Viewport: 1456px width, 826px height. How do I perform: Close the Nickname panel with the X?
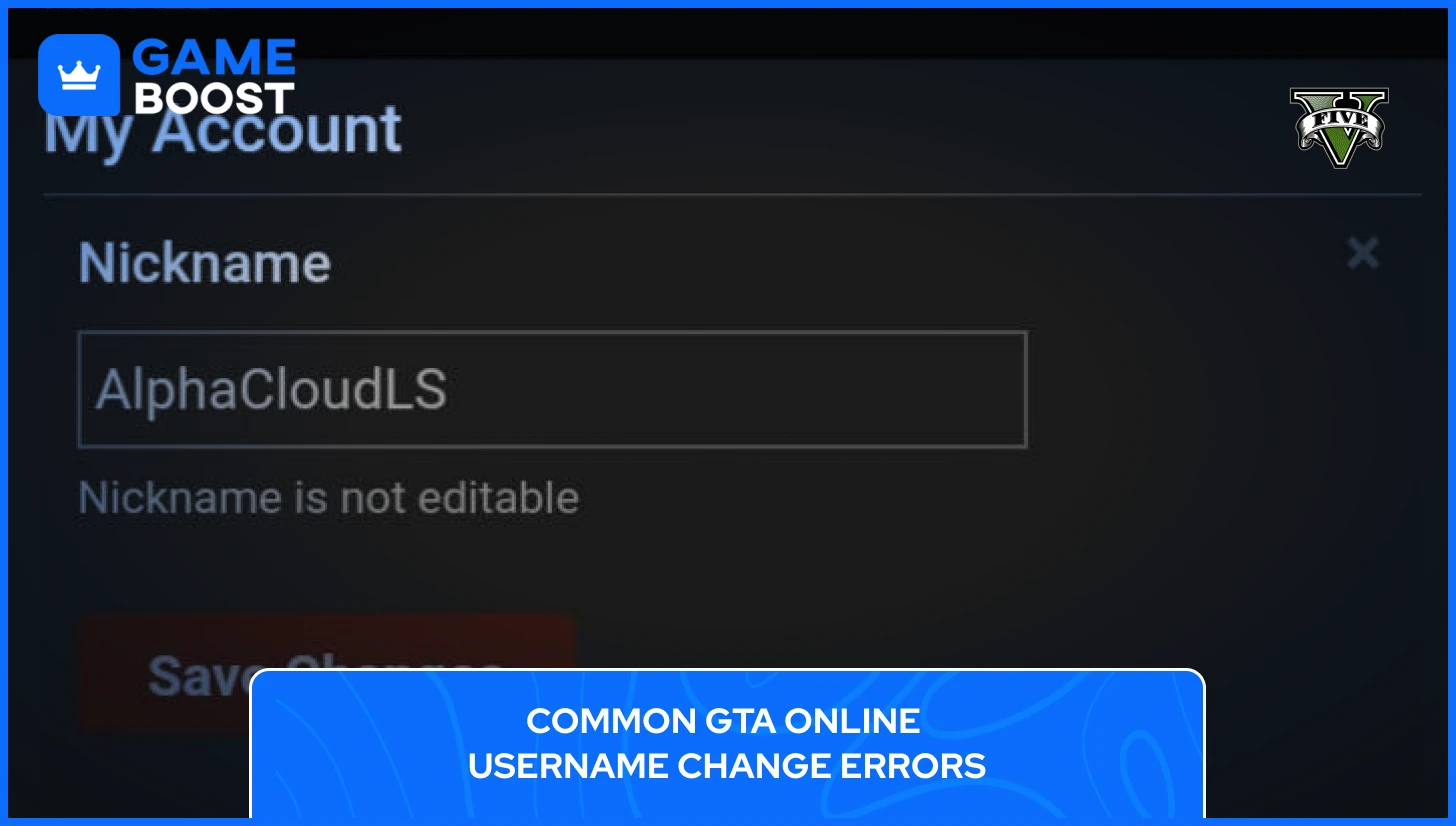click(x=1362, y=253)
